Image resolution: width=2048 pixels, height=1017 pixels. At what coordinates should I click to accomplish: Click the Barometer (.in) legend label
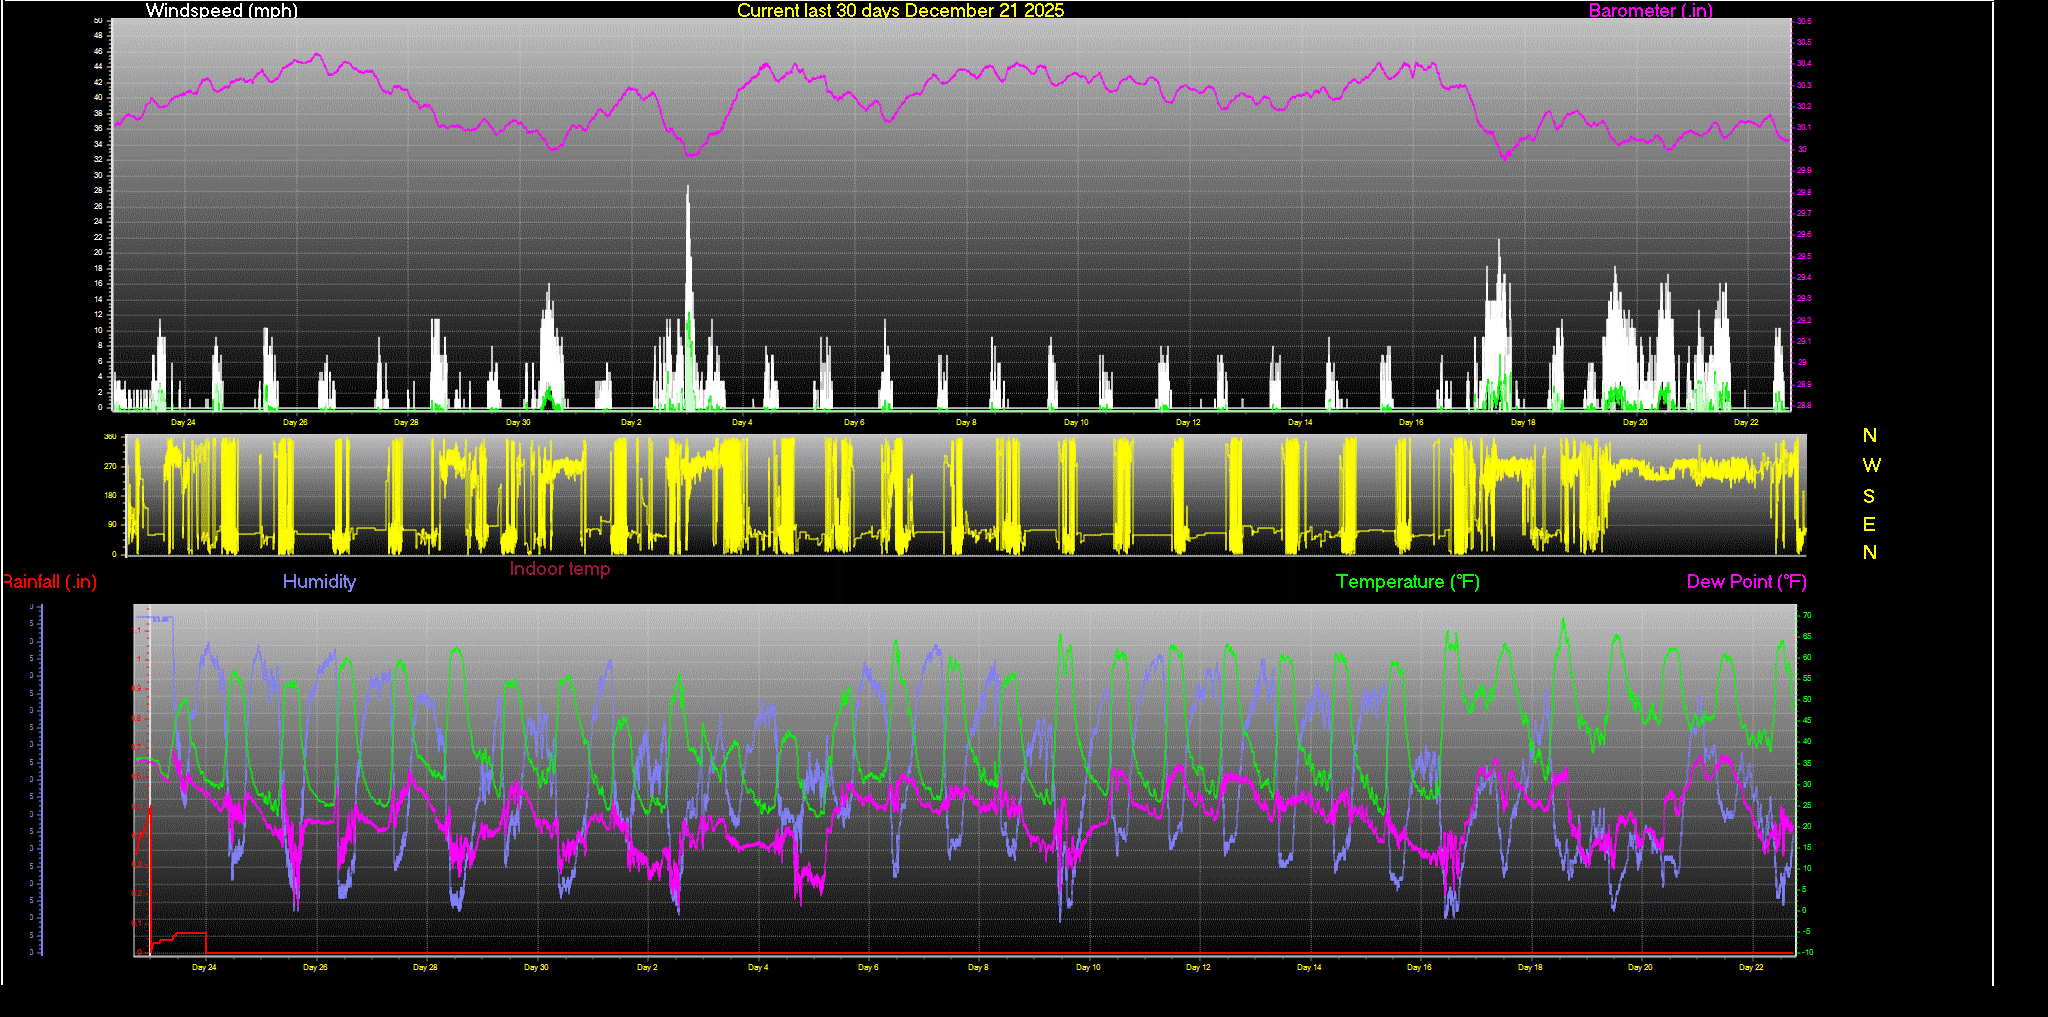pyautogui.click(x=1650, y=10)
